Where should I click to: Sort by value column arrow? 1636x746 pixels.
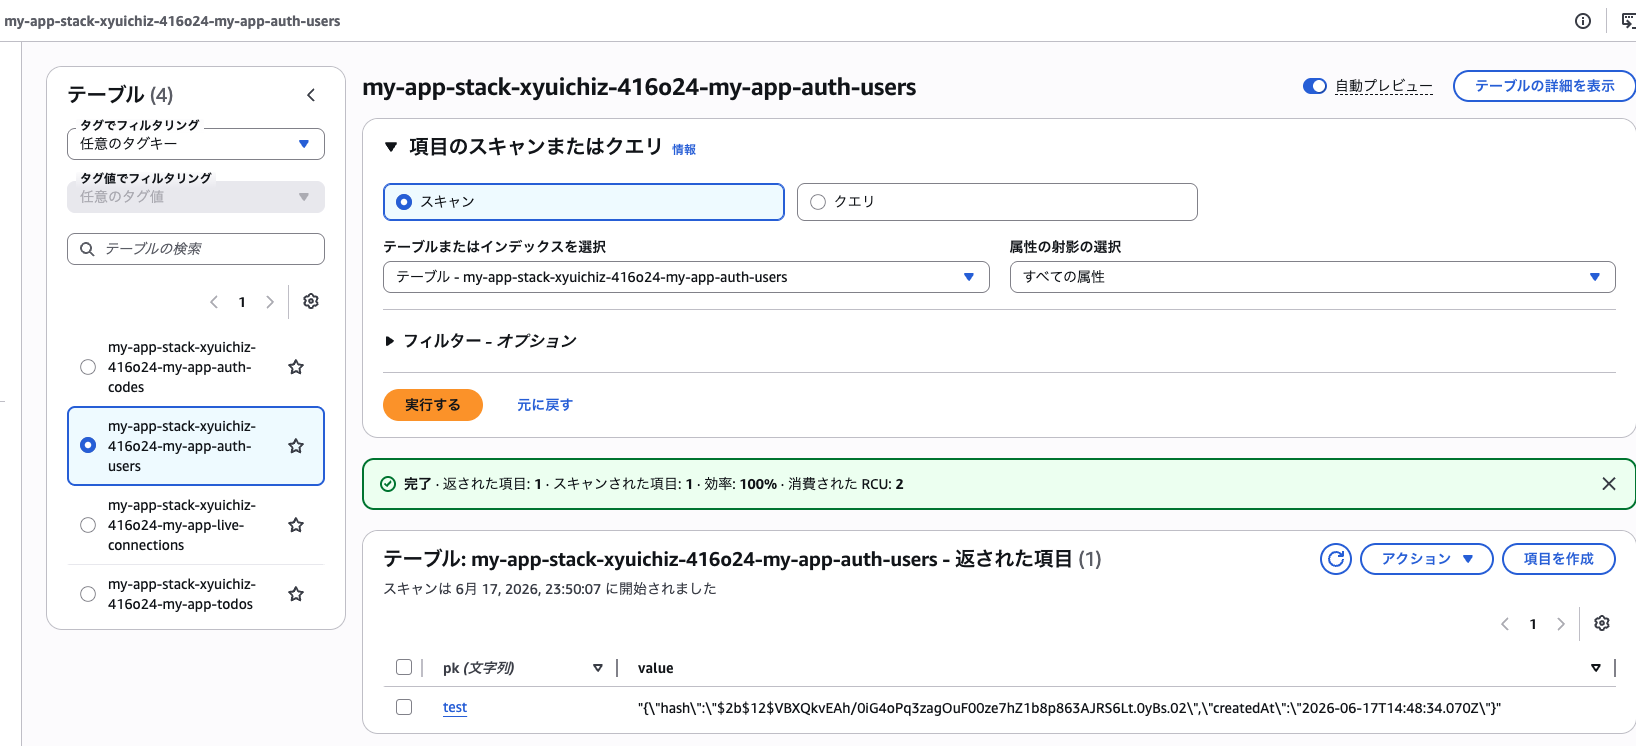pyautogui.click(x=1596, y=668)
